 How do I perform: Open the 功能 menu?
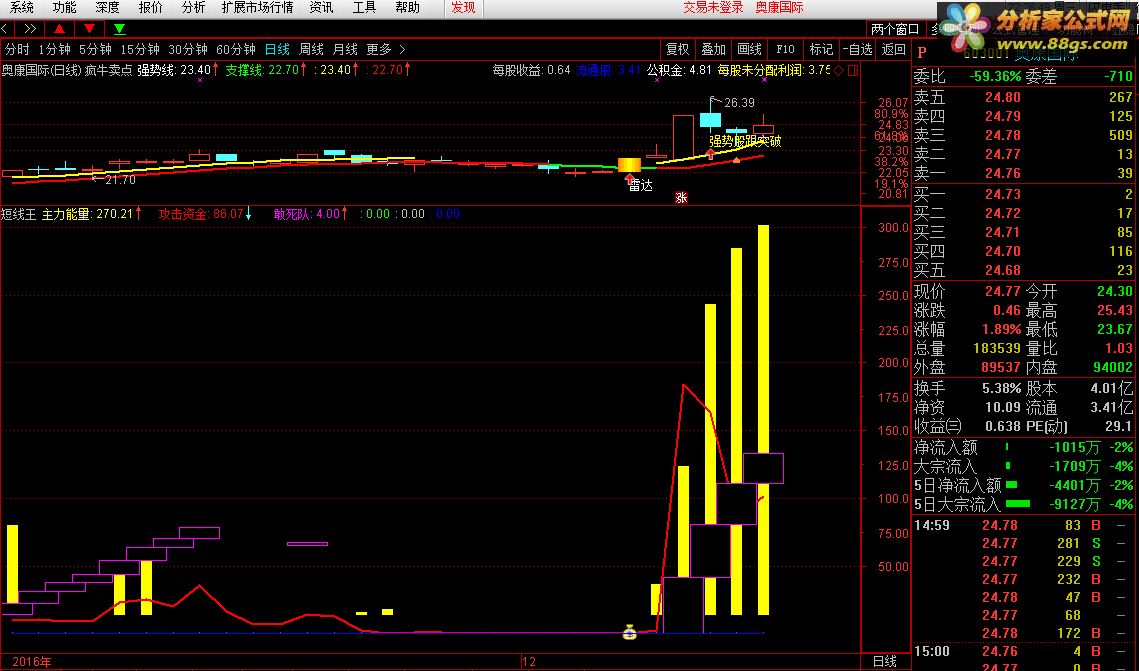click(65, 7)
